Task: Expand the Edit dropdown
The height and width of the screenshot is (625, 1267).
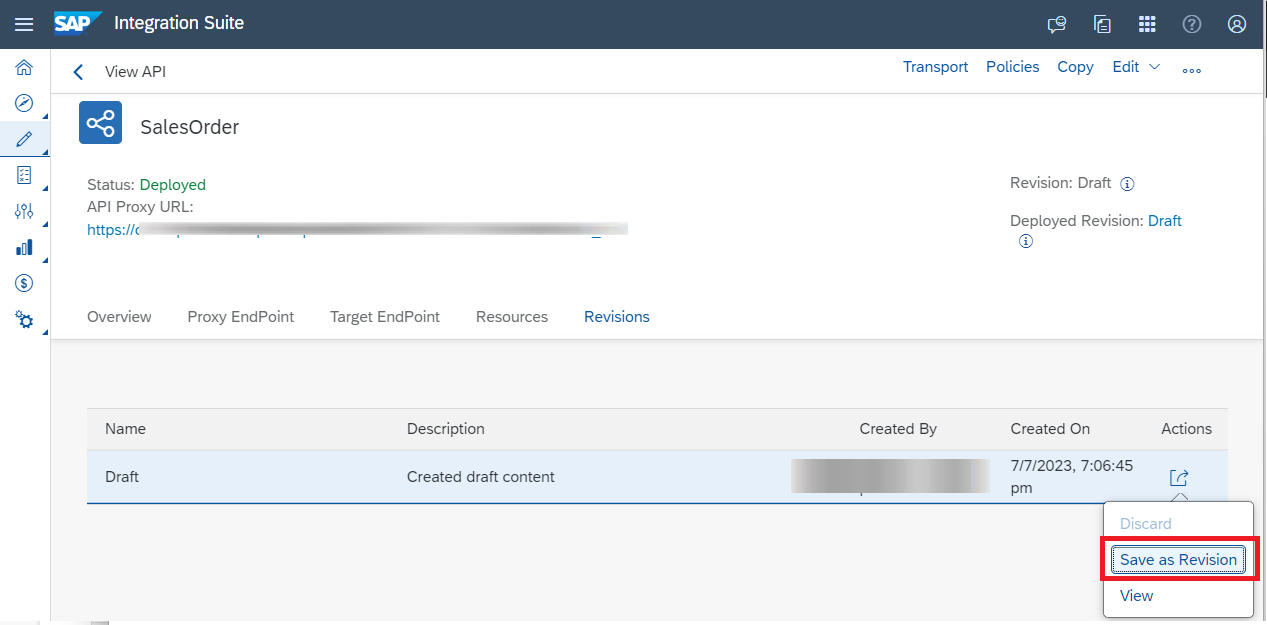Action: [x=1136, y=67]
